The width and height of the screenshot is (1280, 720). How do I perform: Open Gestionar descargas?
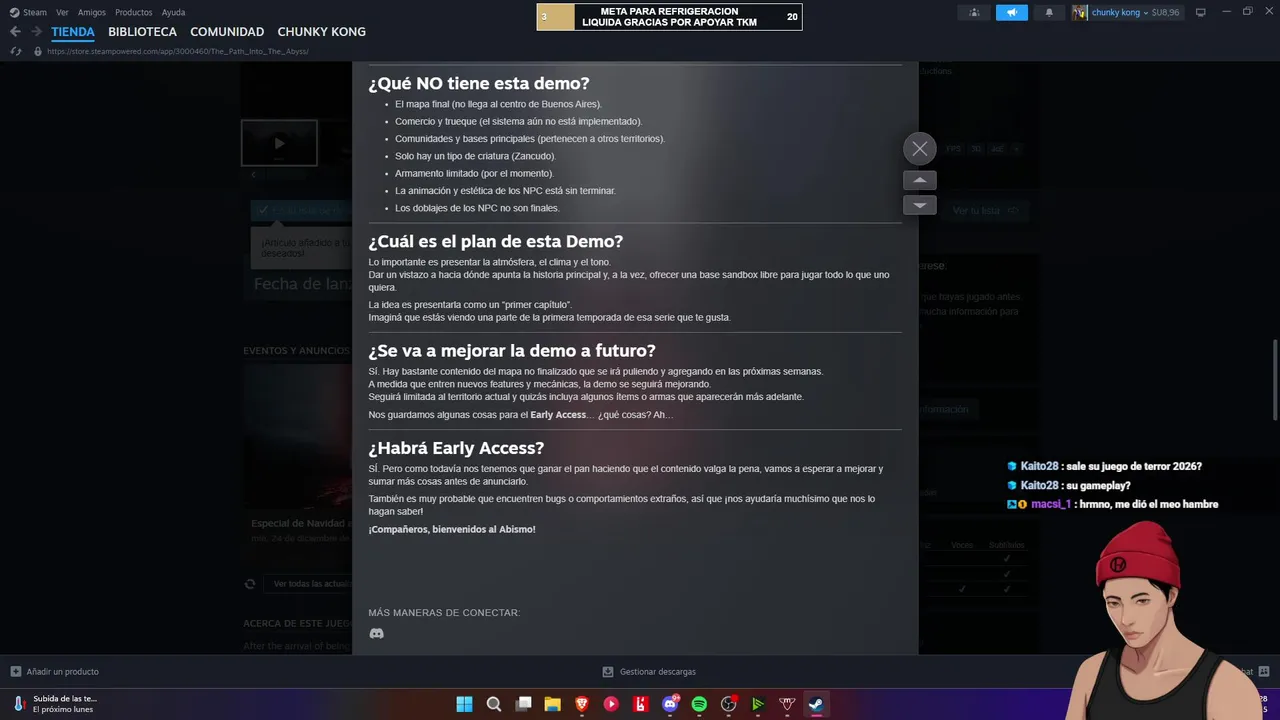648,671
